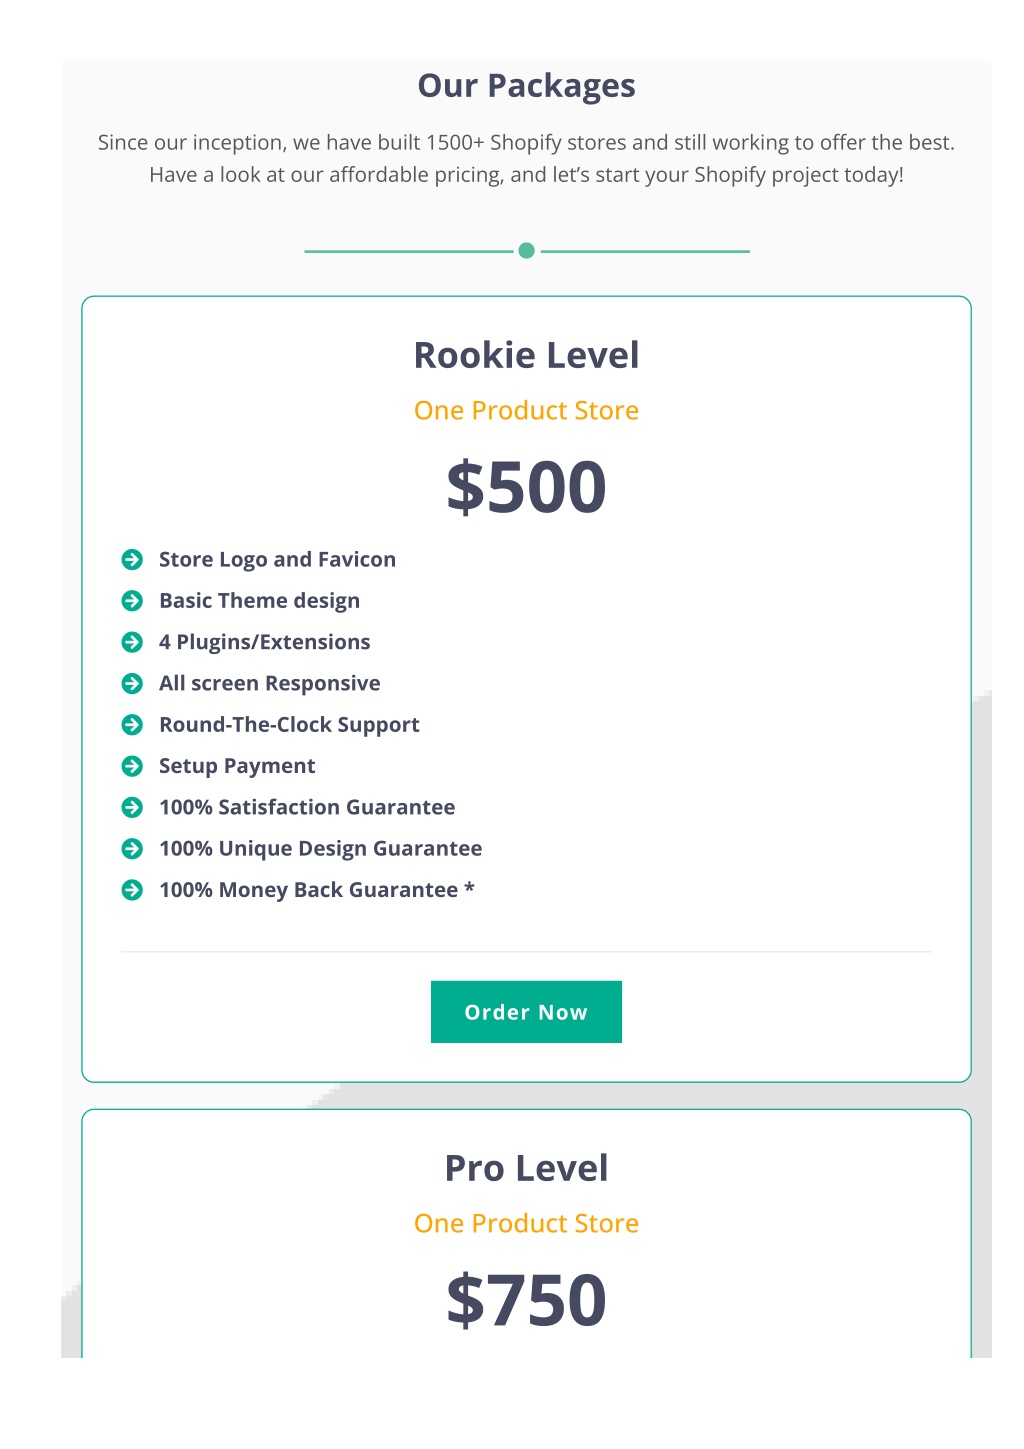Click arrow icon beside Store Logo and Favicon
The image size is (1024, 1449).
132,560
